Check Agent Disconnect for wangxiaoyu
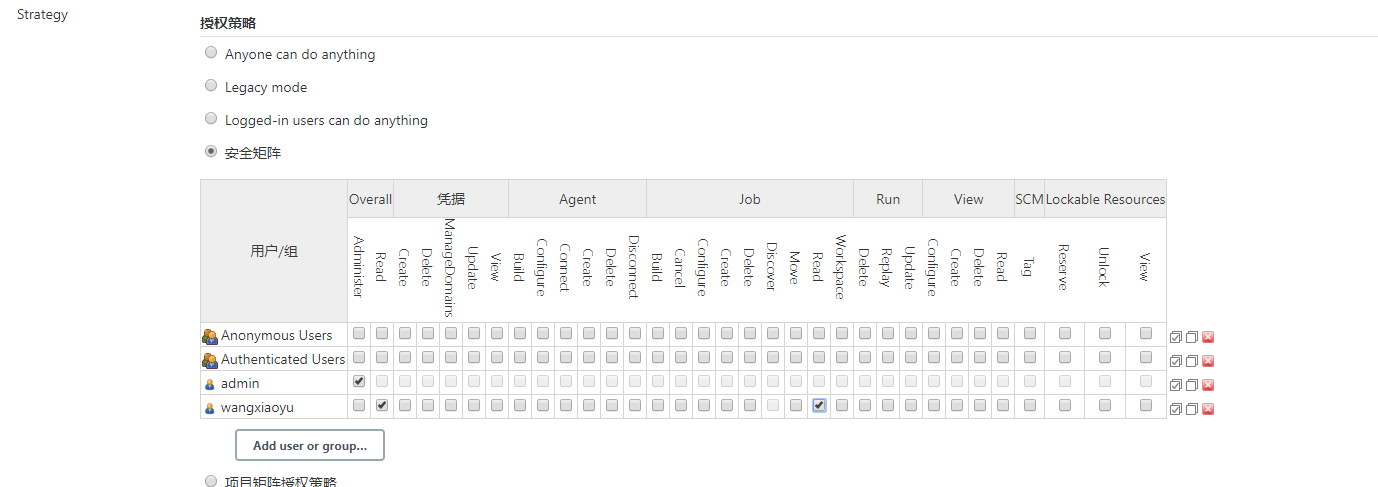 click(635, 405)
